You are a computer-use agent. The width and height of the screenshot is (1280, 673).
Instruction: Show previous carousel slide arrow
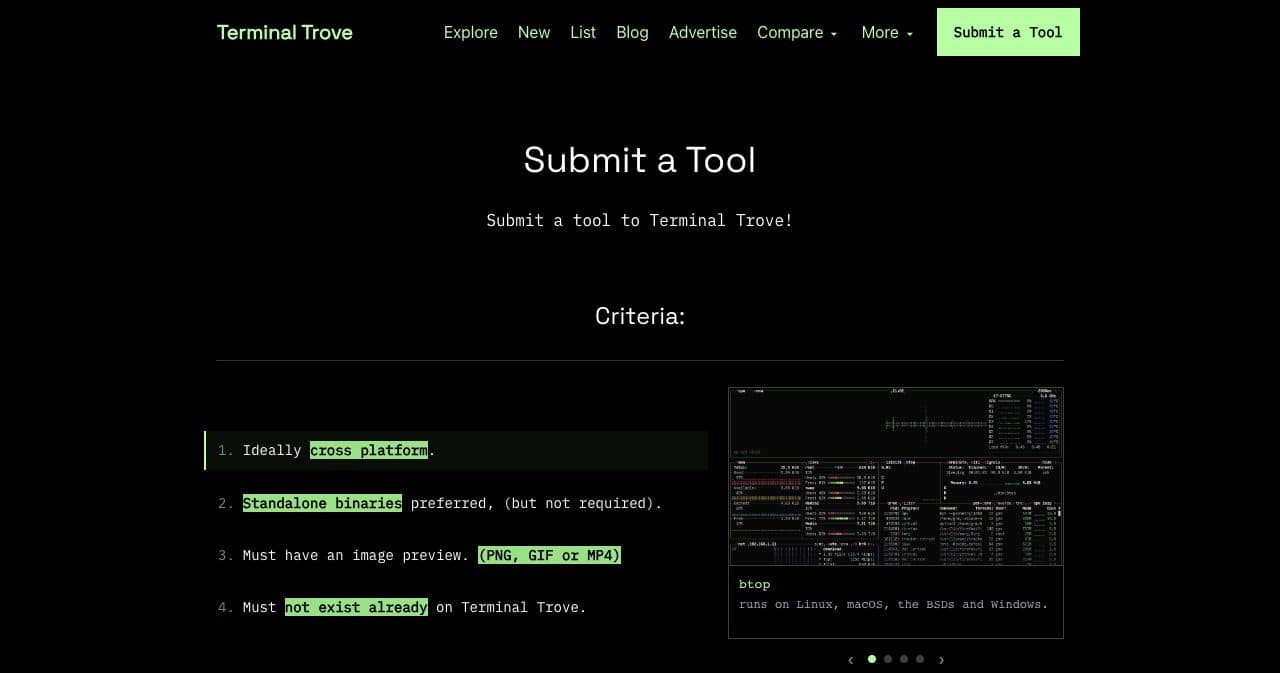pyautogui.click(x=851, y=659)
